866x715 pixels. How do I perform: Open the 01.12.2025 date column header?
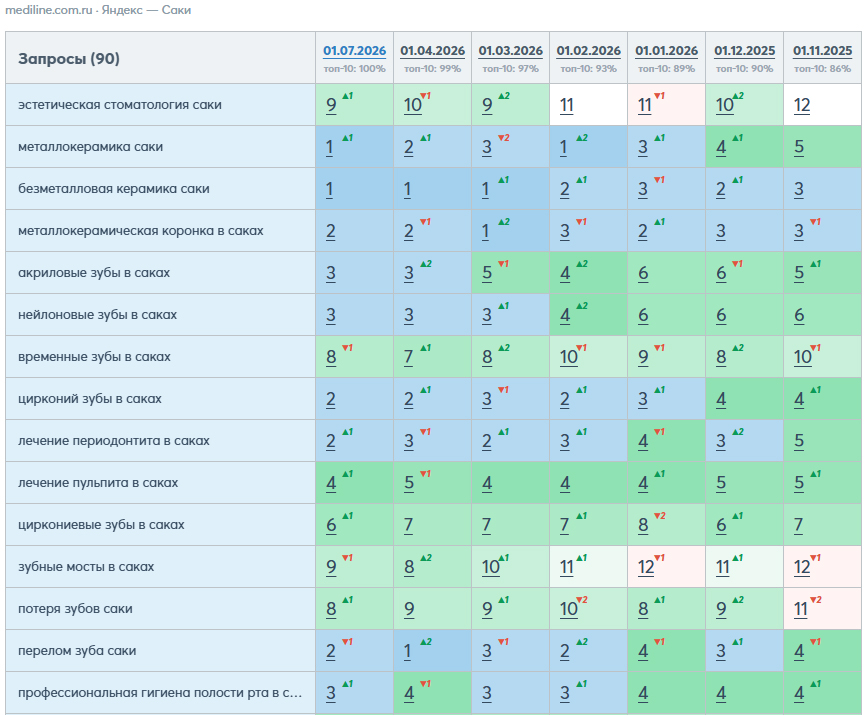[744, 51]
